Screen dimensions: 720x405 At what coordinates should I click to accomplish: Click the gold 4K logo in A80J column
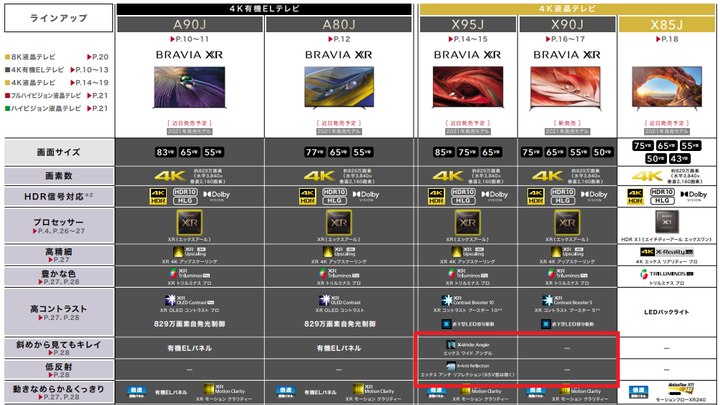point(319,176)
